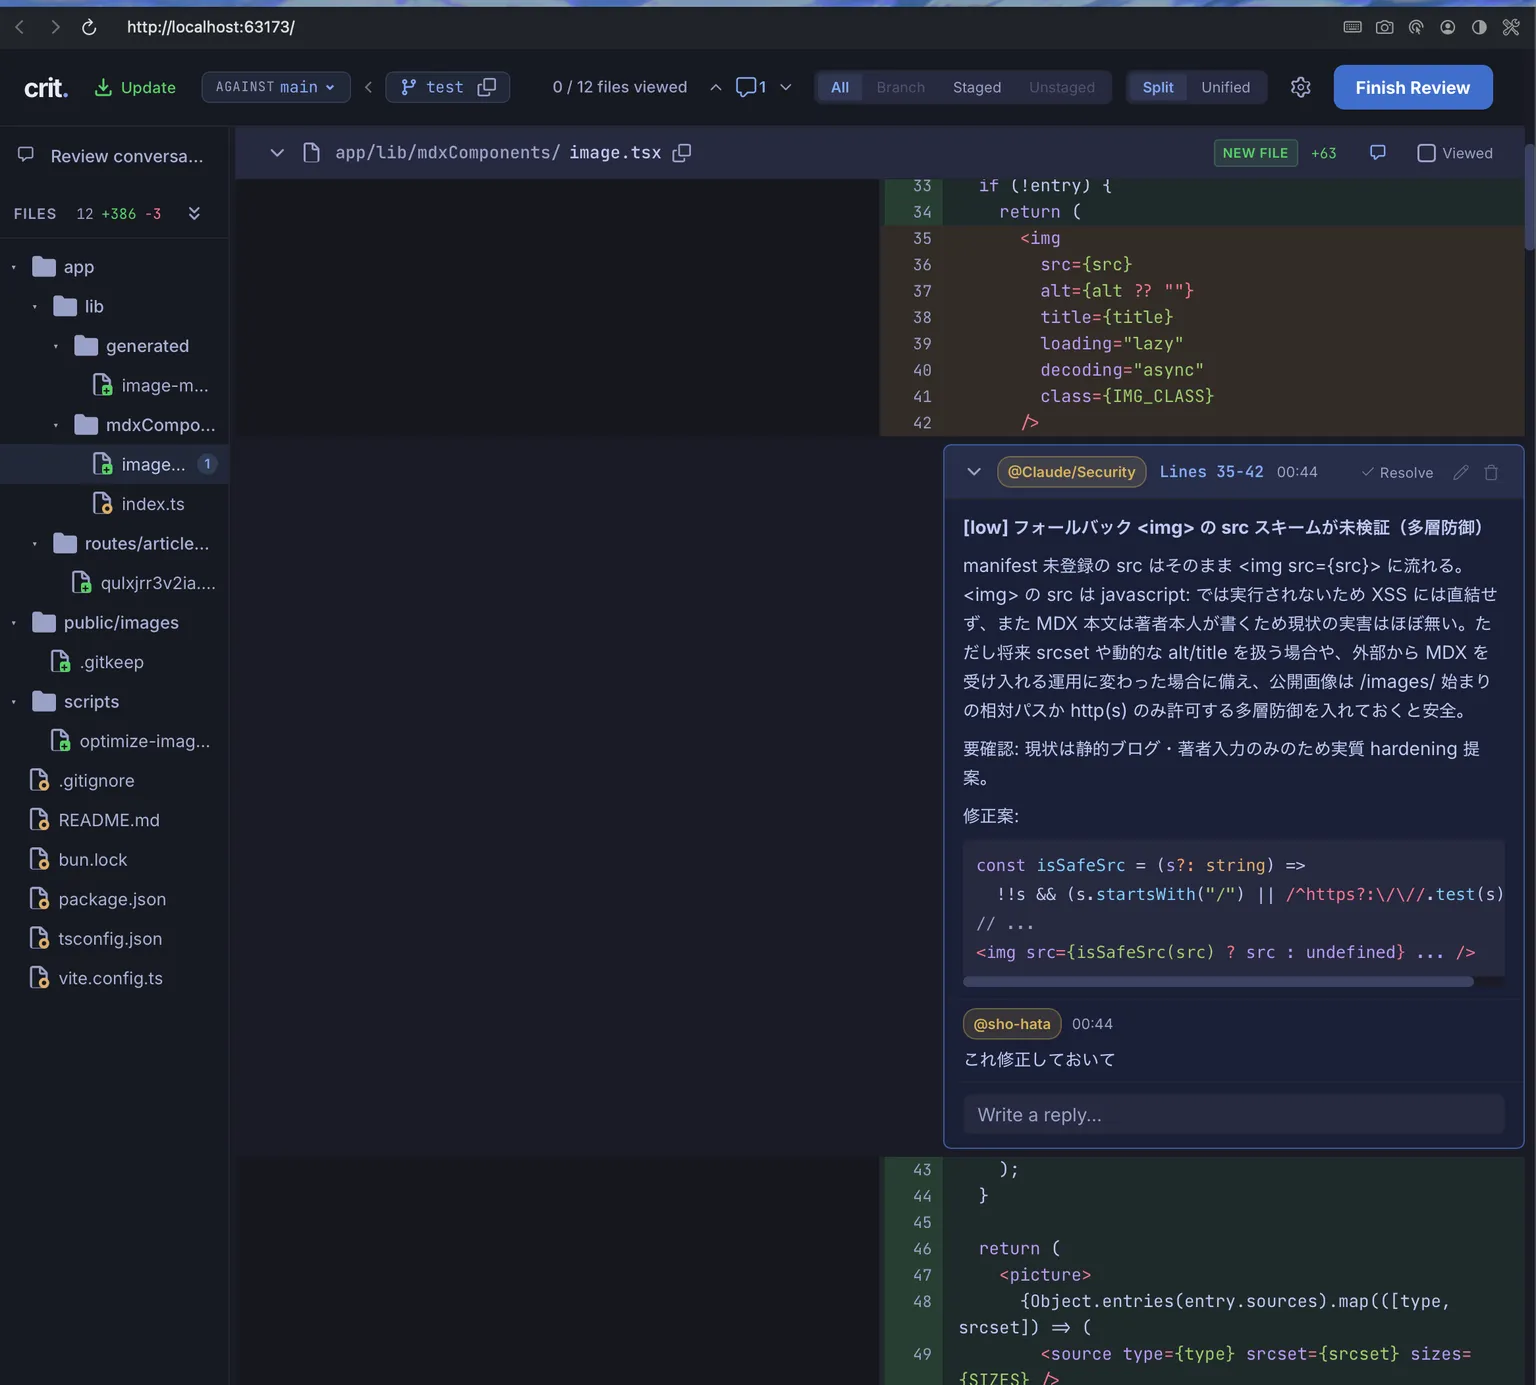The width and height of the screenshot is (1536, 1385).
Task: Collapse the image.tsx file diff
Action: (277, 152)
